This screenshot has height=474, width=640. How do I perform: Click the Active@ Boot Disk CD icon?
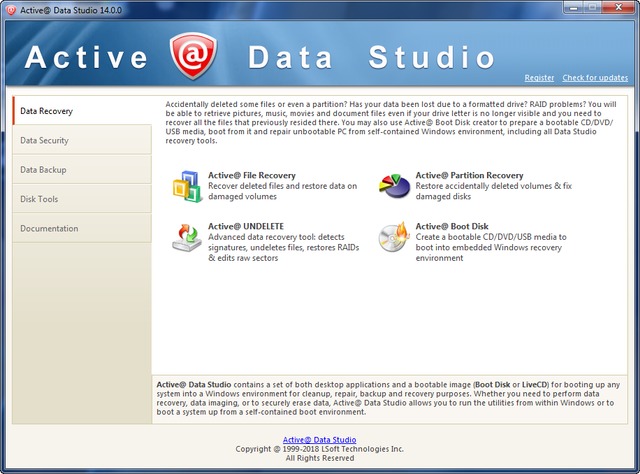pyautogui.click(x=394, y=237)
